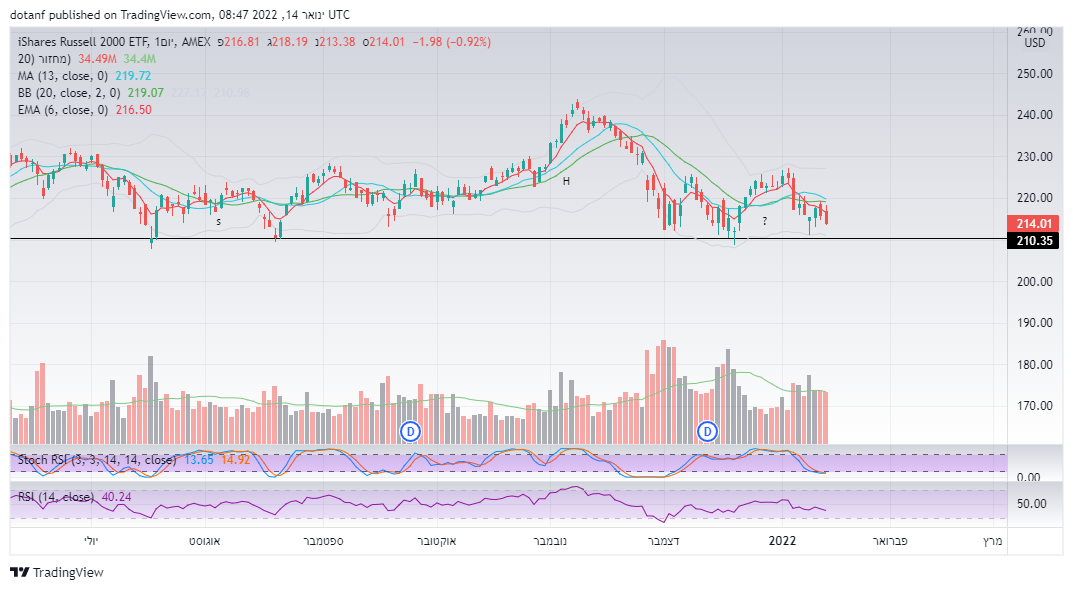Click the low price value 213.38 in legend

click(337, 42)
